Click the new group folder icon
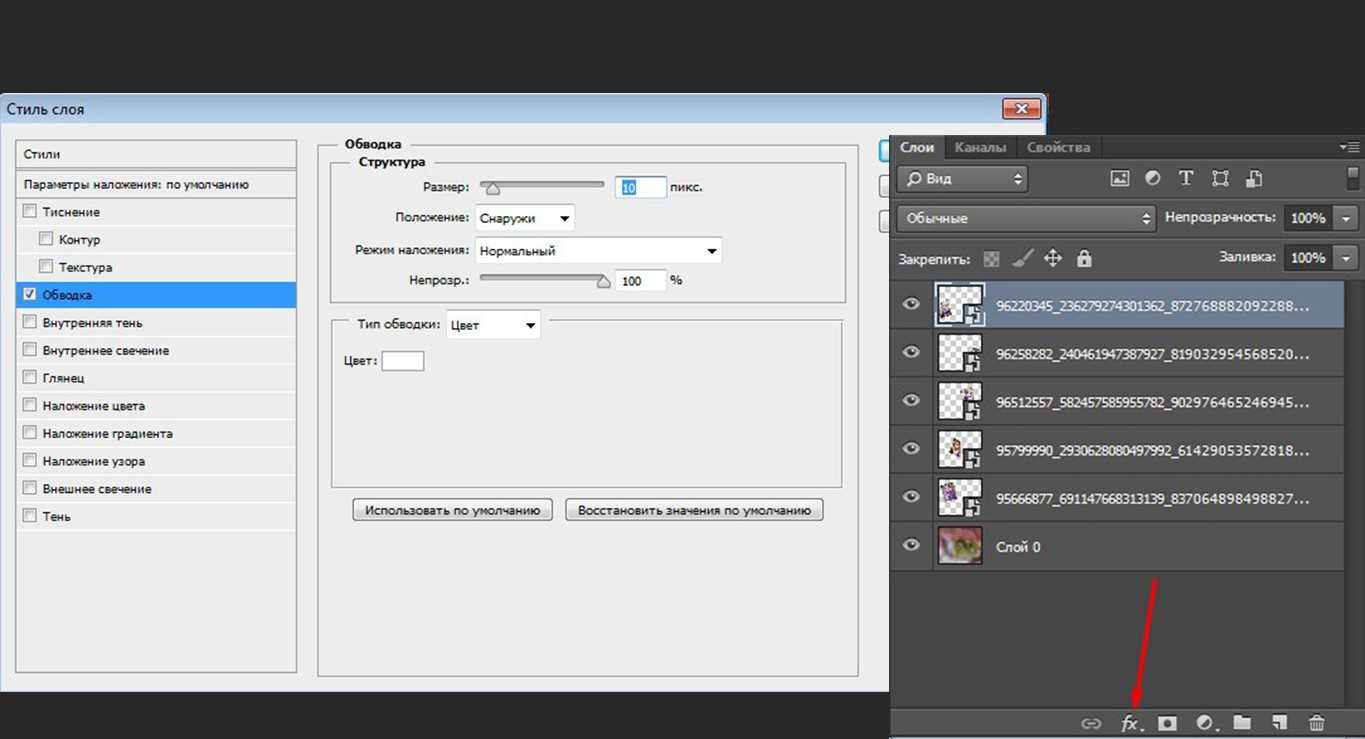1365x739 pixels. [1242, 723]
